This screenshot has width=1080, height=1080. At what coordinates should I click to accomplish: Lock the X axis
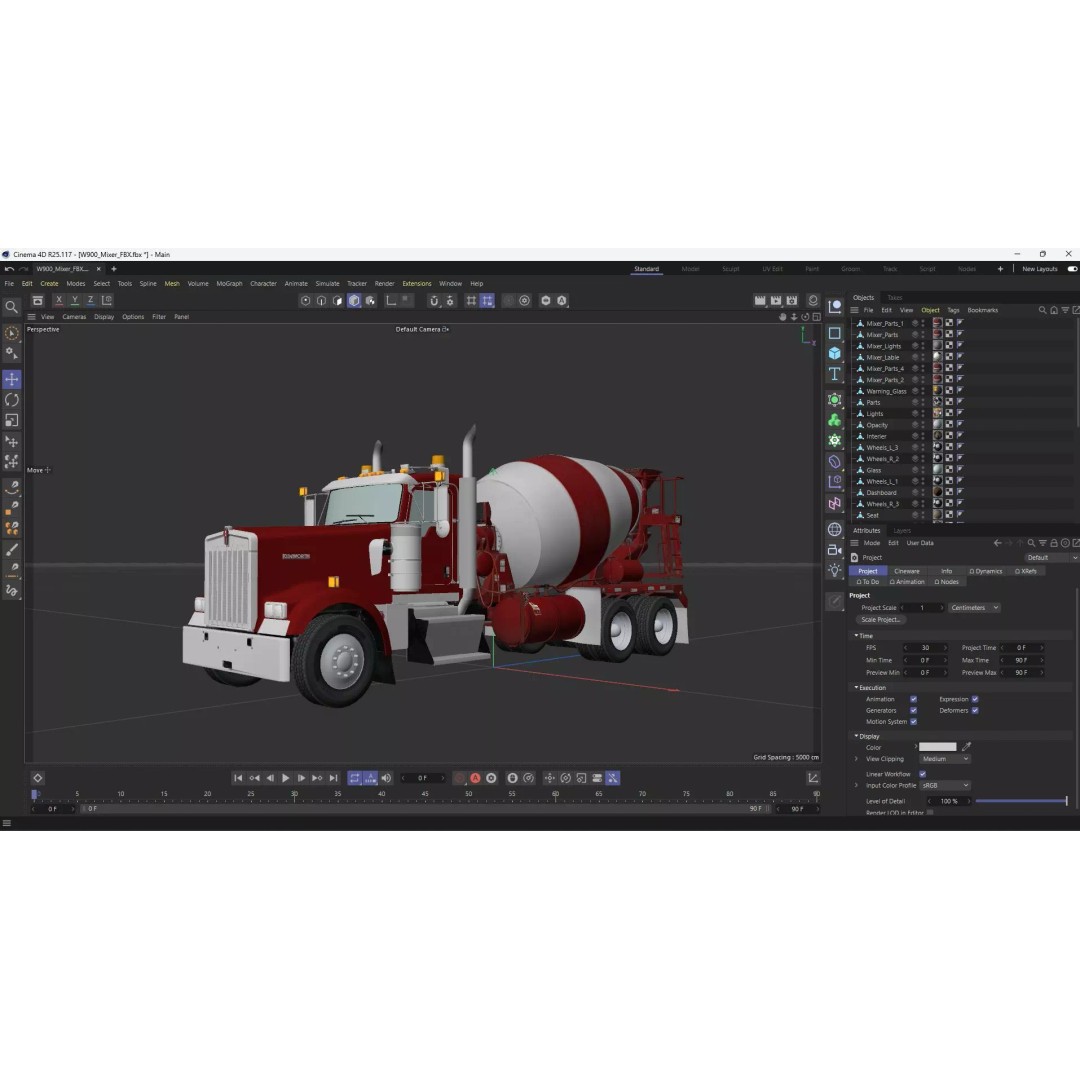pos(59,300)
